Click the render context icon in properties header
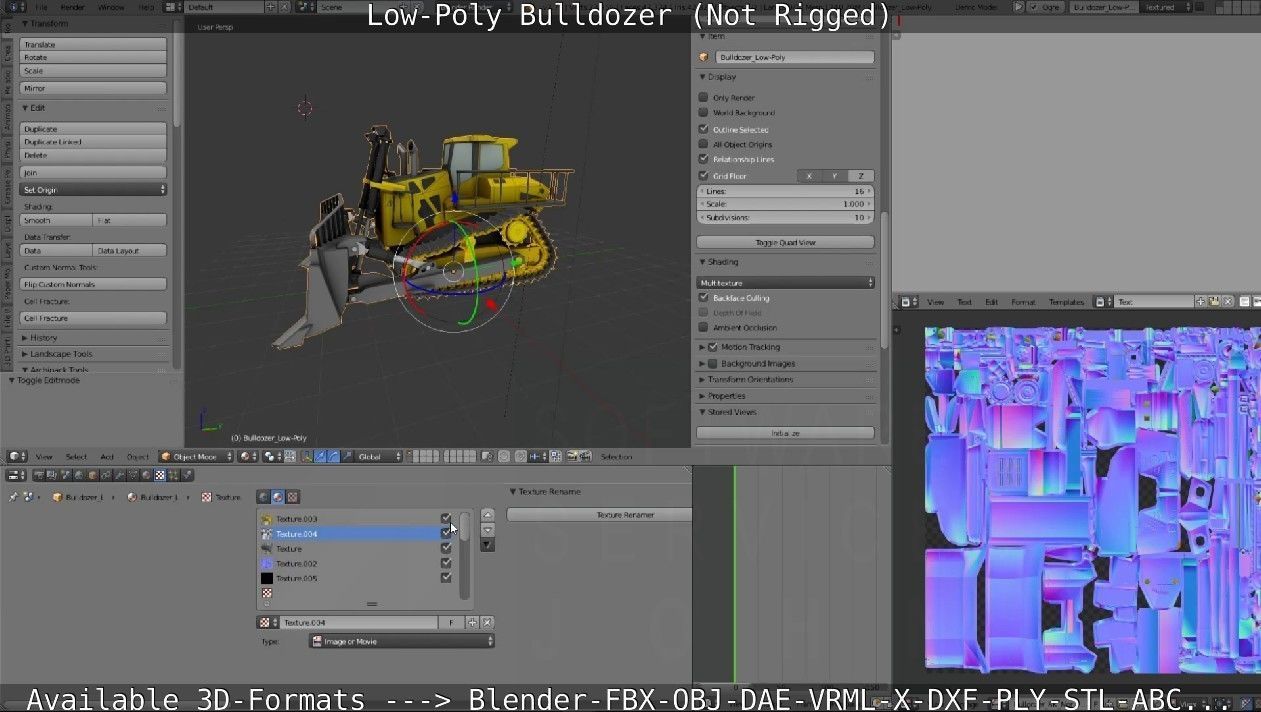The image size is (1261, 712). (39, 475)
